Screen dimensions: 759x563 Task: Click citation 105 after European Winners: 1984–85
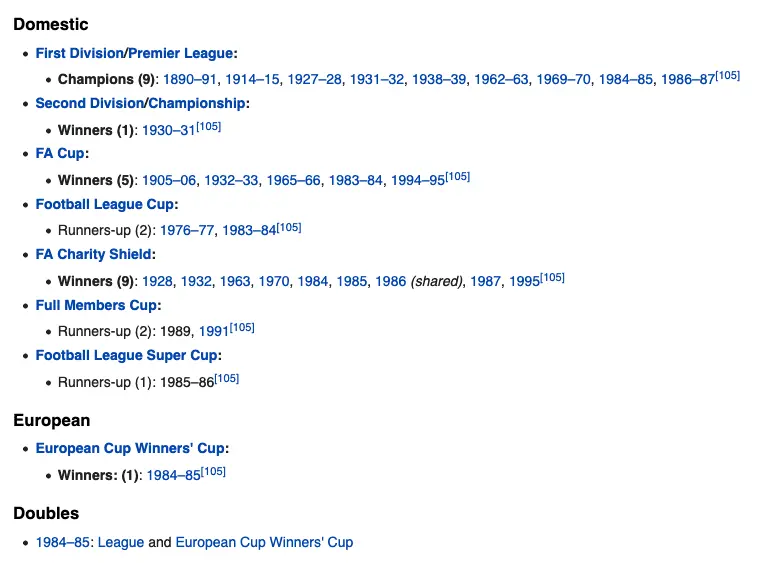(213, 471)
